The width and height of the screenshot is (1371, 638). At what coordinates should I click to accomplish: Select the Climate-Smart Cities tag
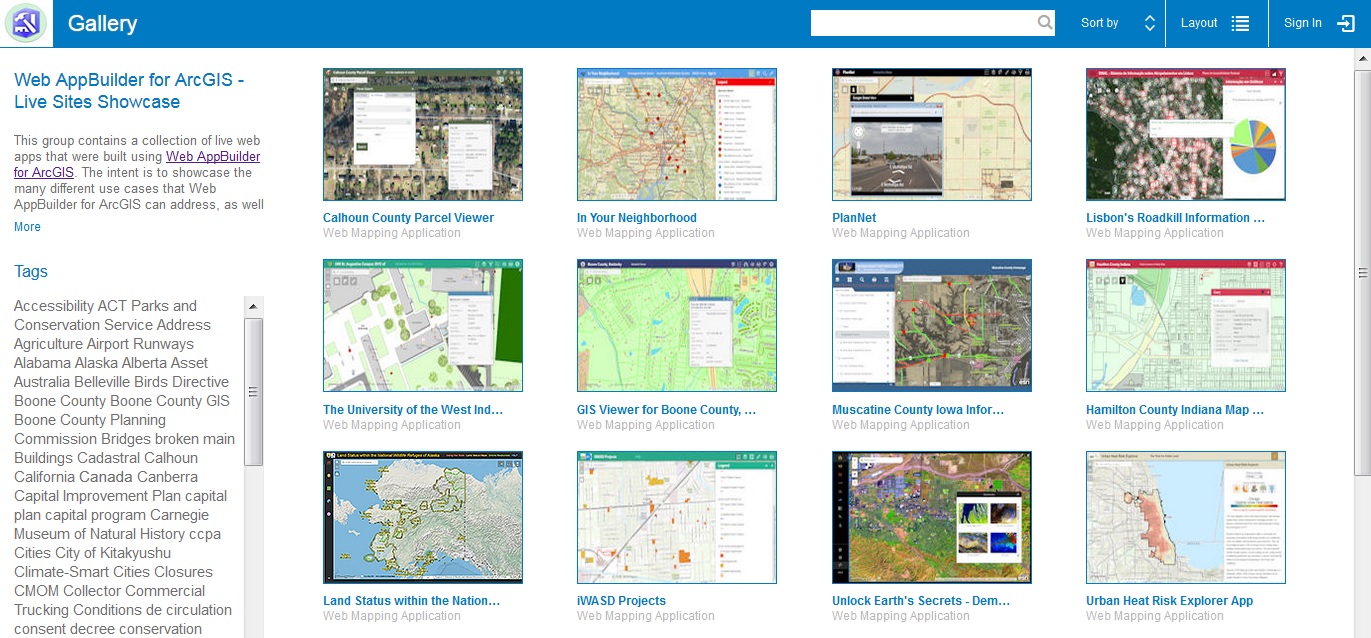coord(81,572)
